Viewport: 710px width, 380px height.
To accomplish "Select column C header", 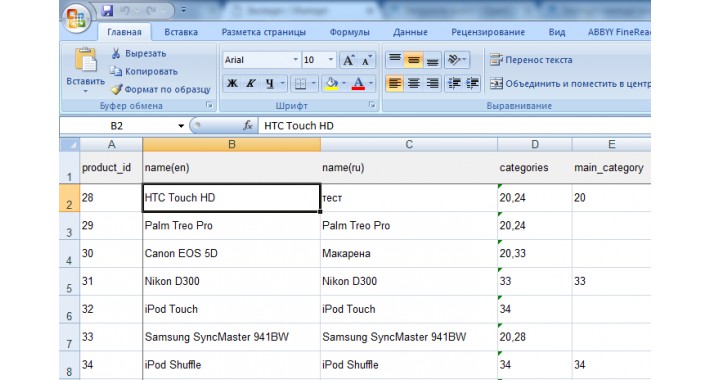I will tap(409, 144).
